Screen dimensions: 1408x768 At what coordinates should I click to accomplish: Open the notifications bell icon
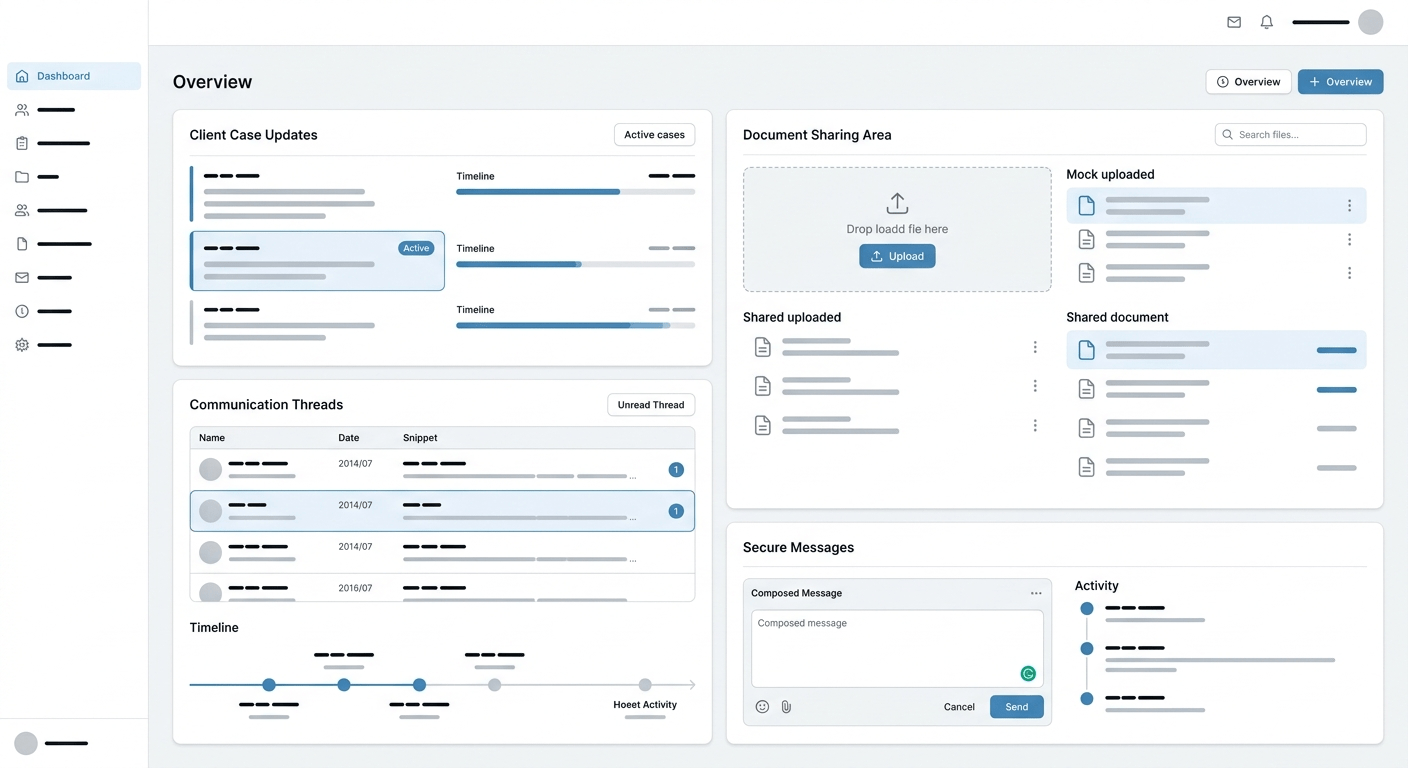pyautogui.click(x=1267, y=22)
